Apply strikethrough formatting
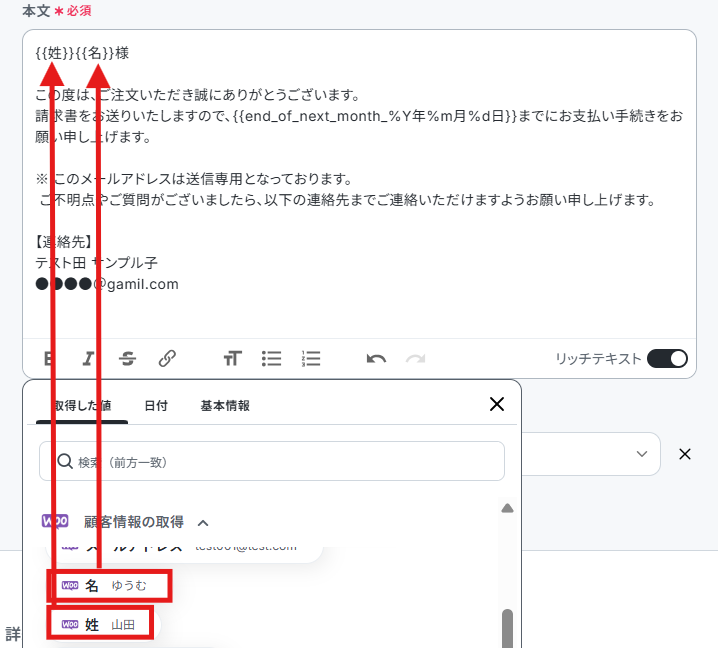The image size is (718, 648). pos(127,359)
